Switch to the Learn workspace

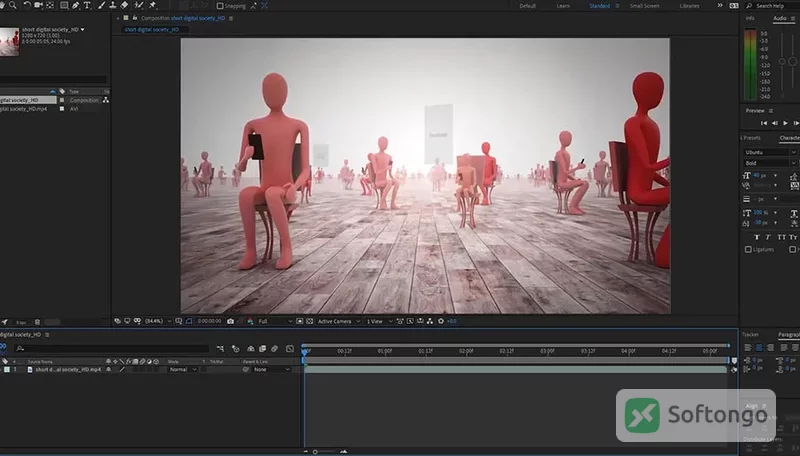(563, 6)
